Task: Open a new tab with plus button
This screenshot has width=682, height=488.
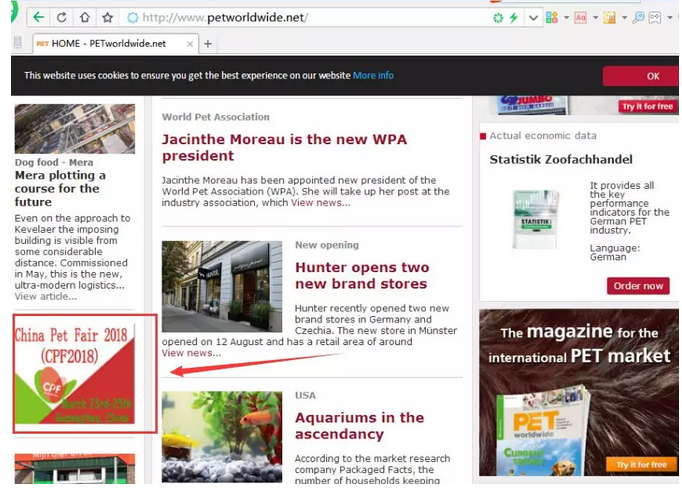Action: (208, 43)
